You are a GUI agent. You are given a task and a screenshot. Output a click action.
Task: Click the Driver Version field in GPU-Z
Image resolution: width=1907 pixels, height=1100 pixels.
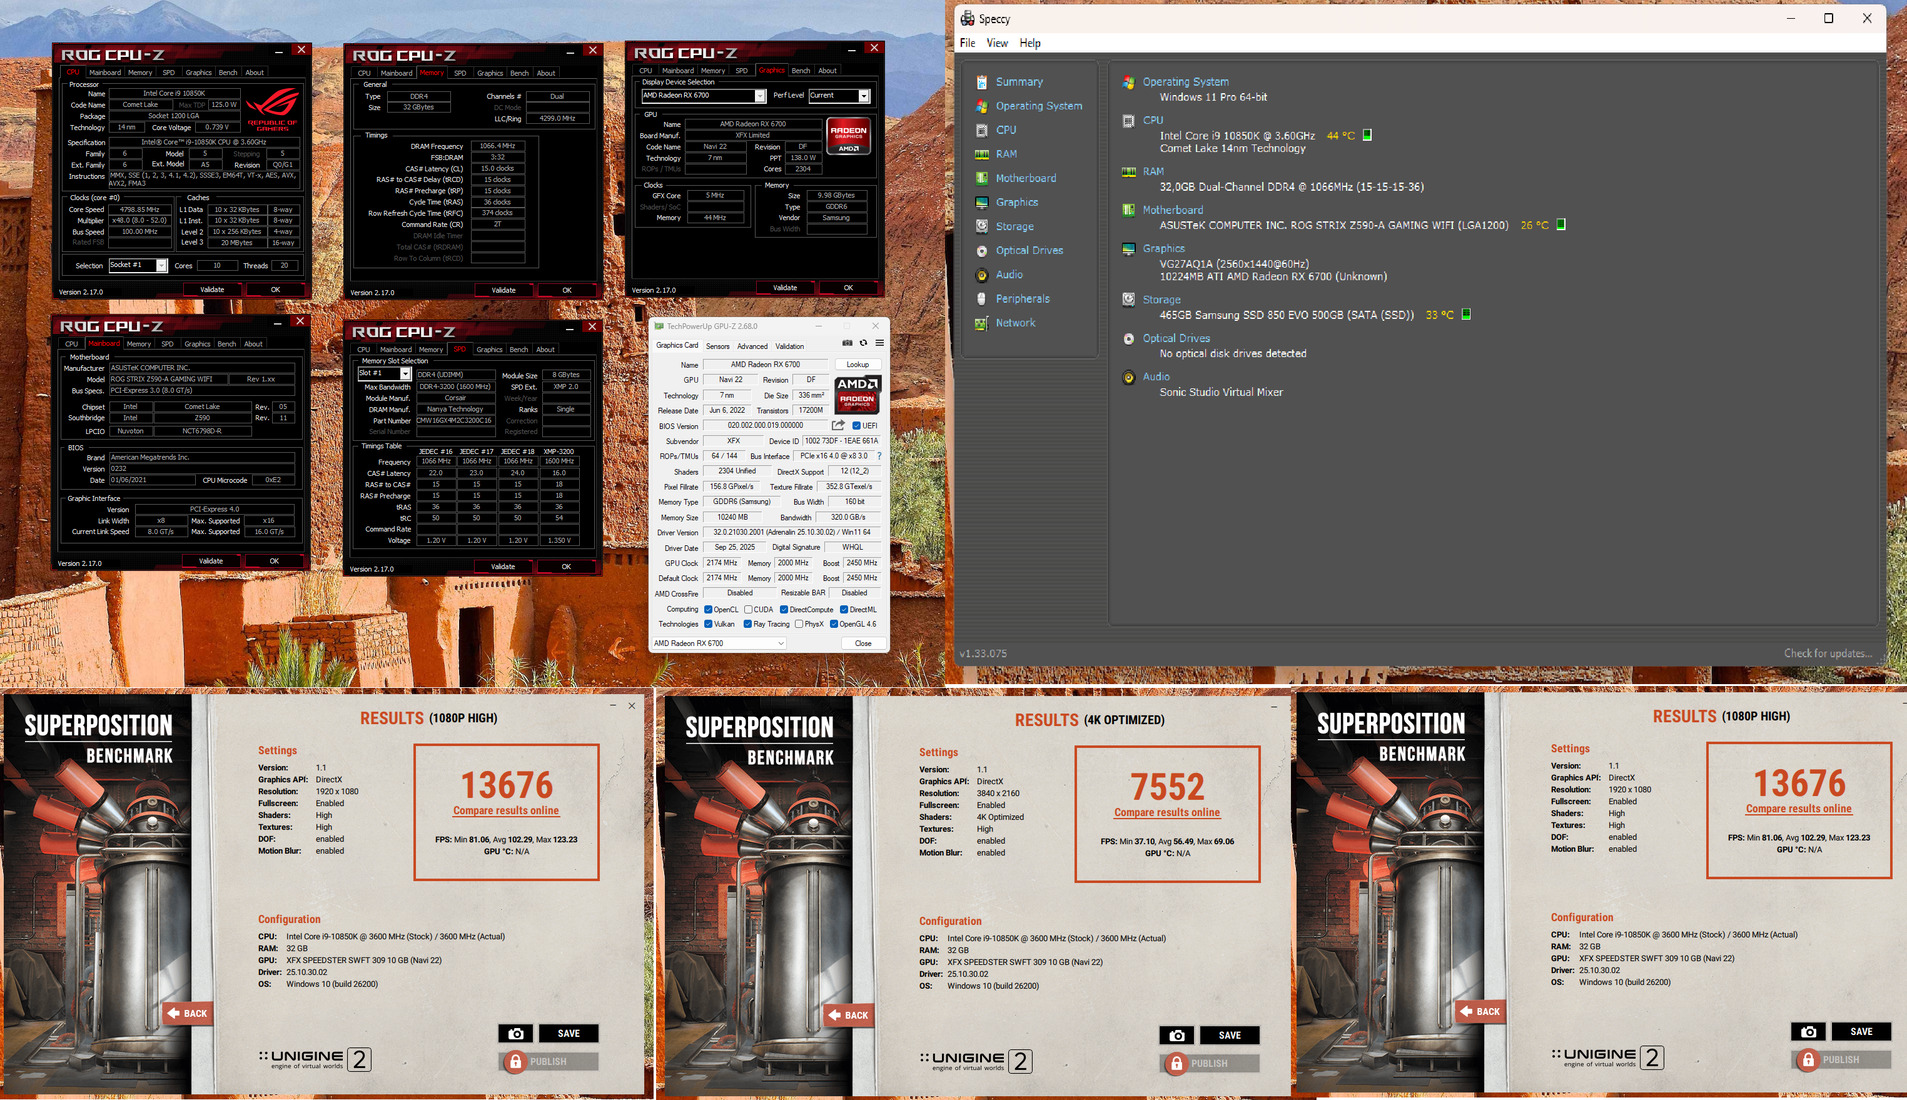(x=791, y=533)
